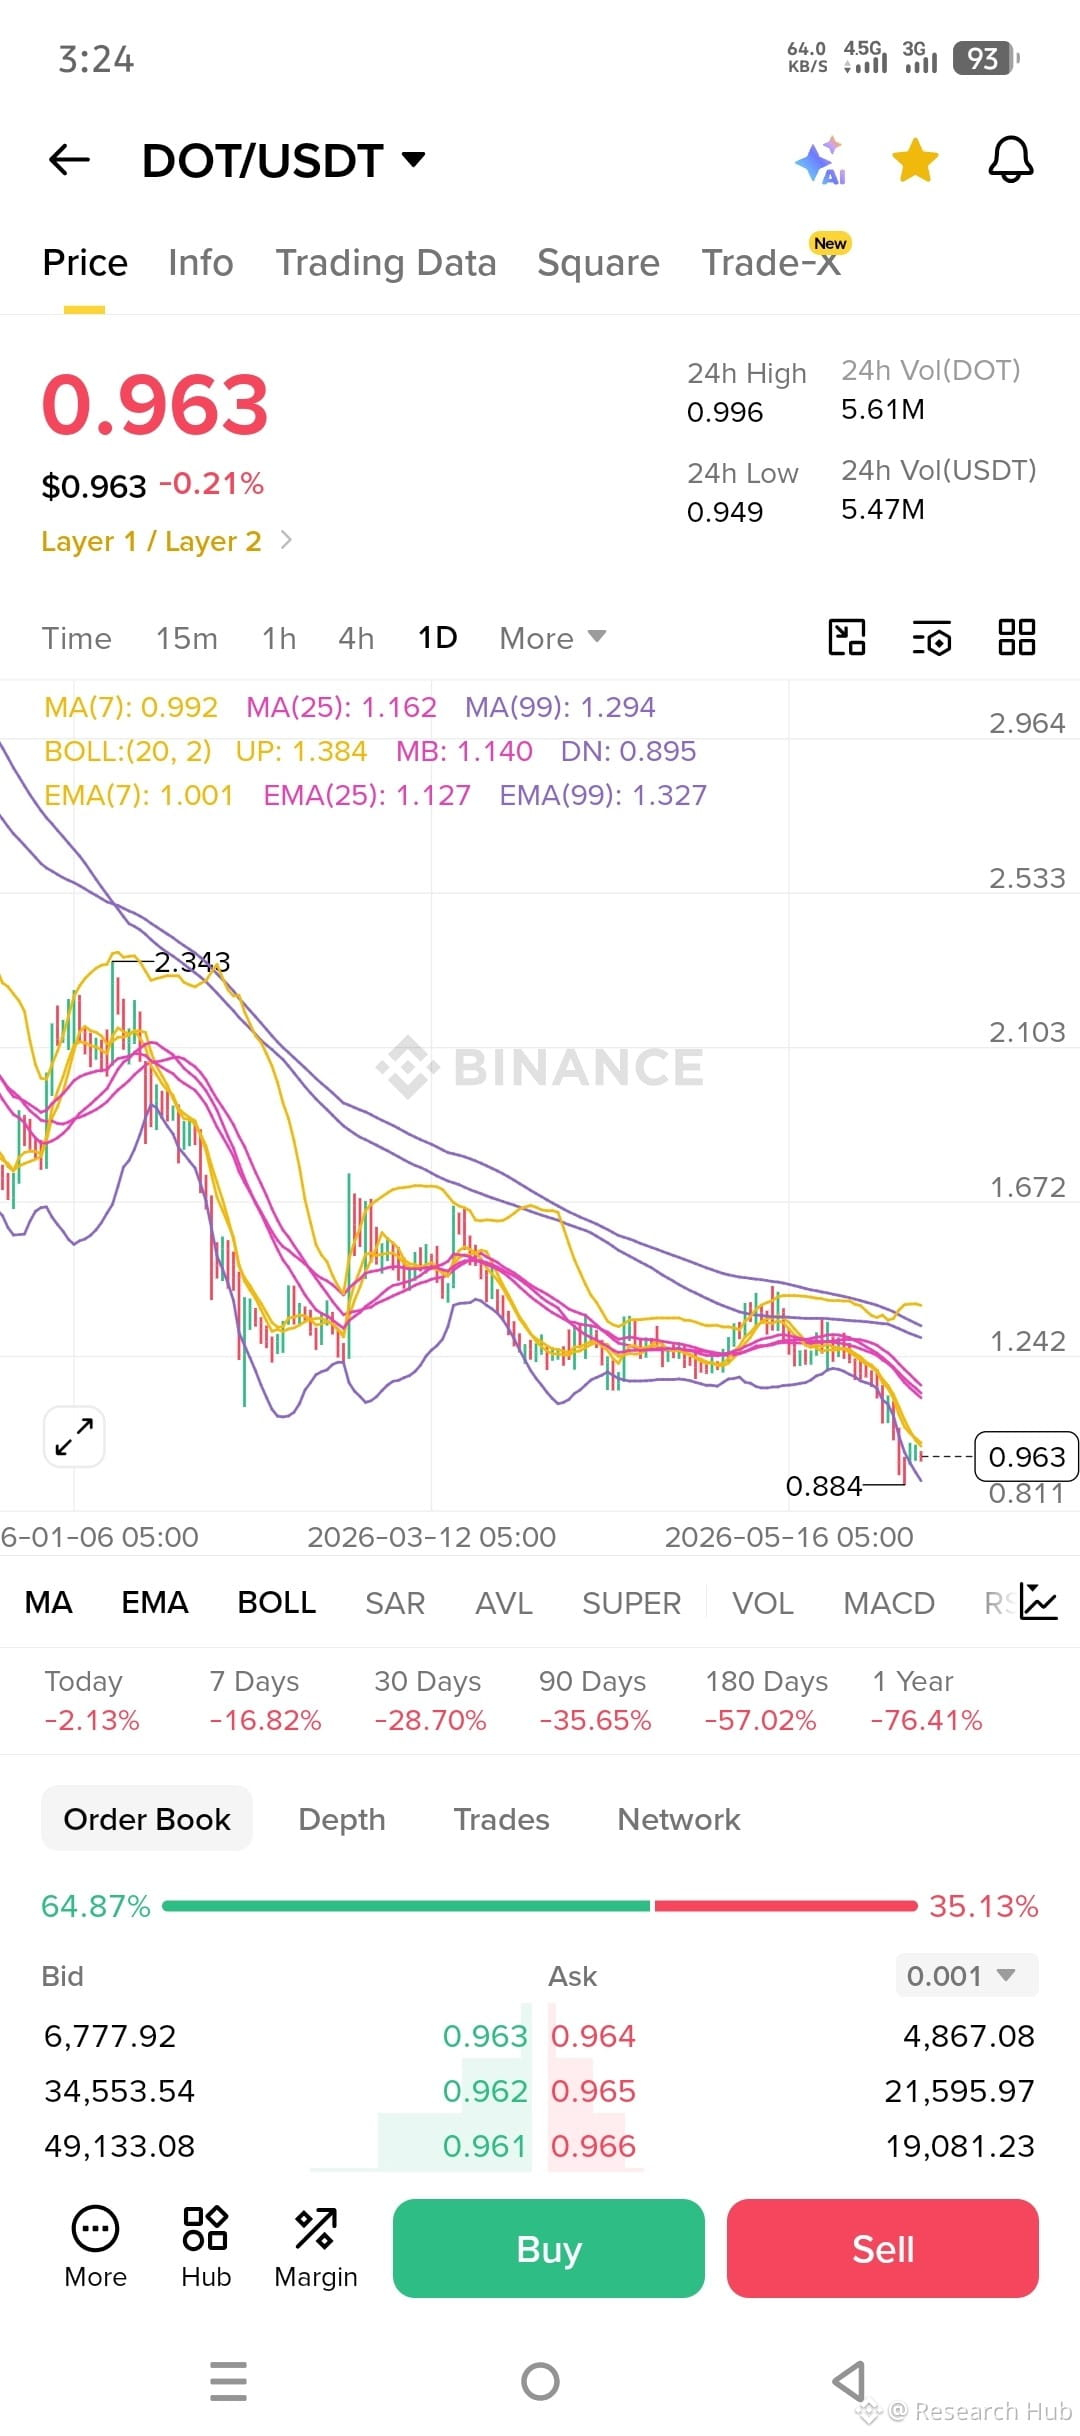The image size is (1080, 2436).
Task: Open the indicator list chart icon
Action: (x=1039, y=1602)
